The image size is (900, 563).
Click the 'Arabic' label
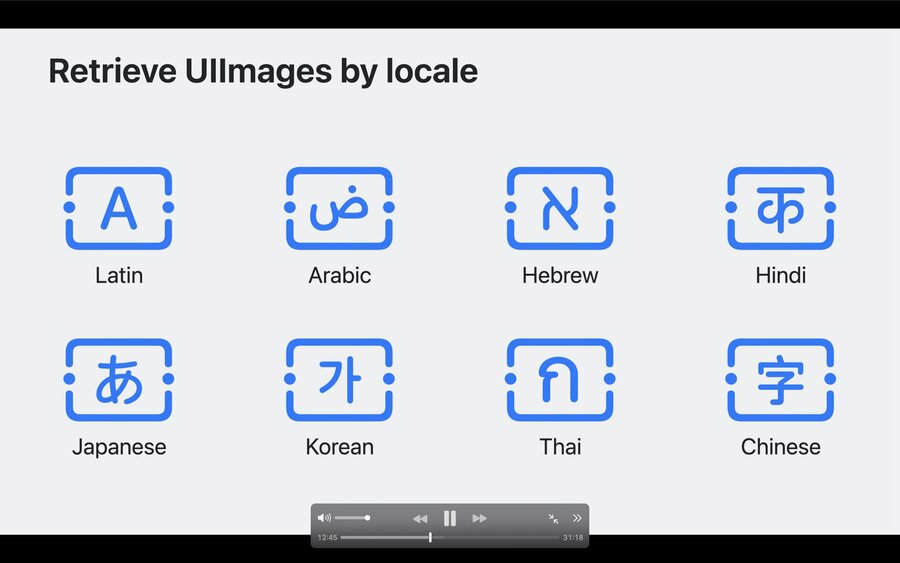(x=340, y=275)
